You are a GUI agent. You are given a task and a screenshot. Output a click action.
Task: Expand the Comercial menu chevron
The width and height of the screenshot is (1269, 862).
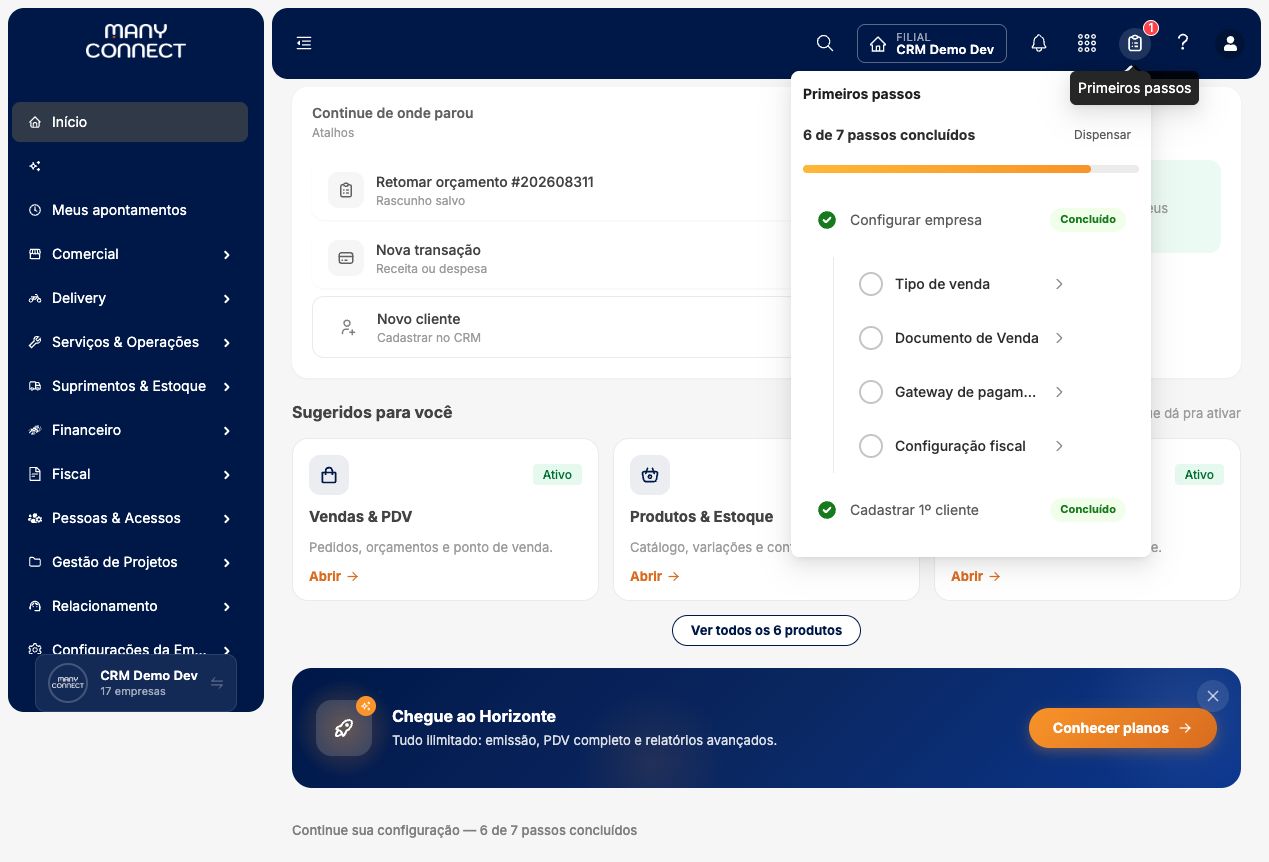click(x=227, y=255)
